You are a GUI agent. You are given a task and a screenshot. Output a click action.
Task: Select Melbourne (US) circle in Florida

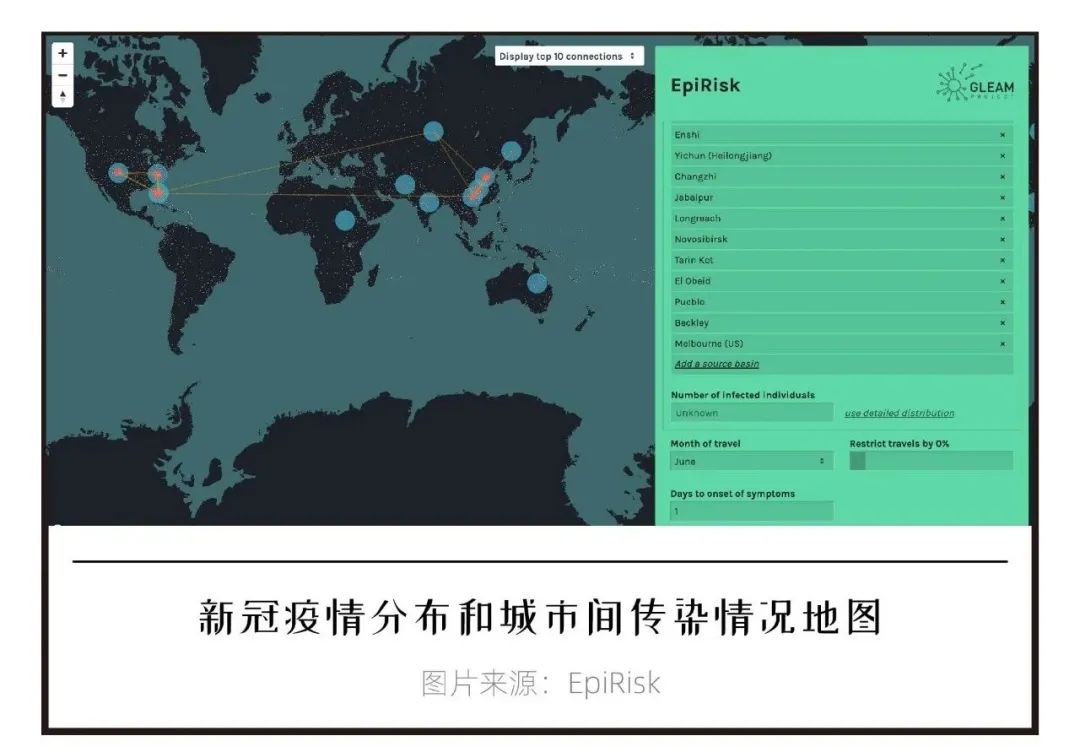pos(158,194)
